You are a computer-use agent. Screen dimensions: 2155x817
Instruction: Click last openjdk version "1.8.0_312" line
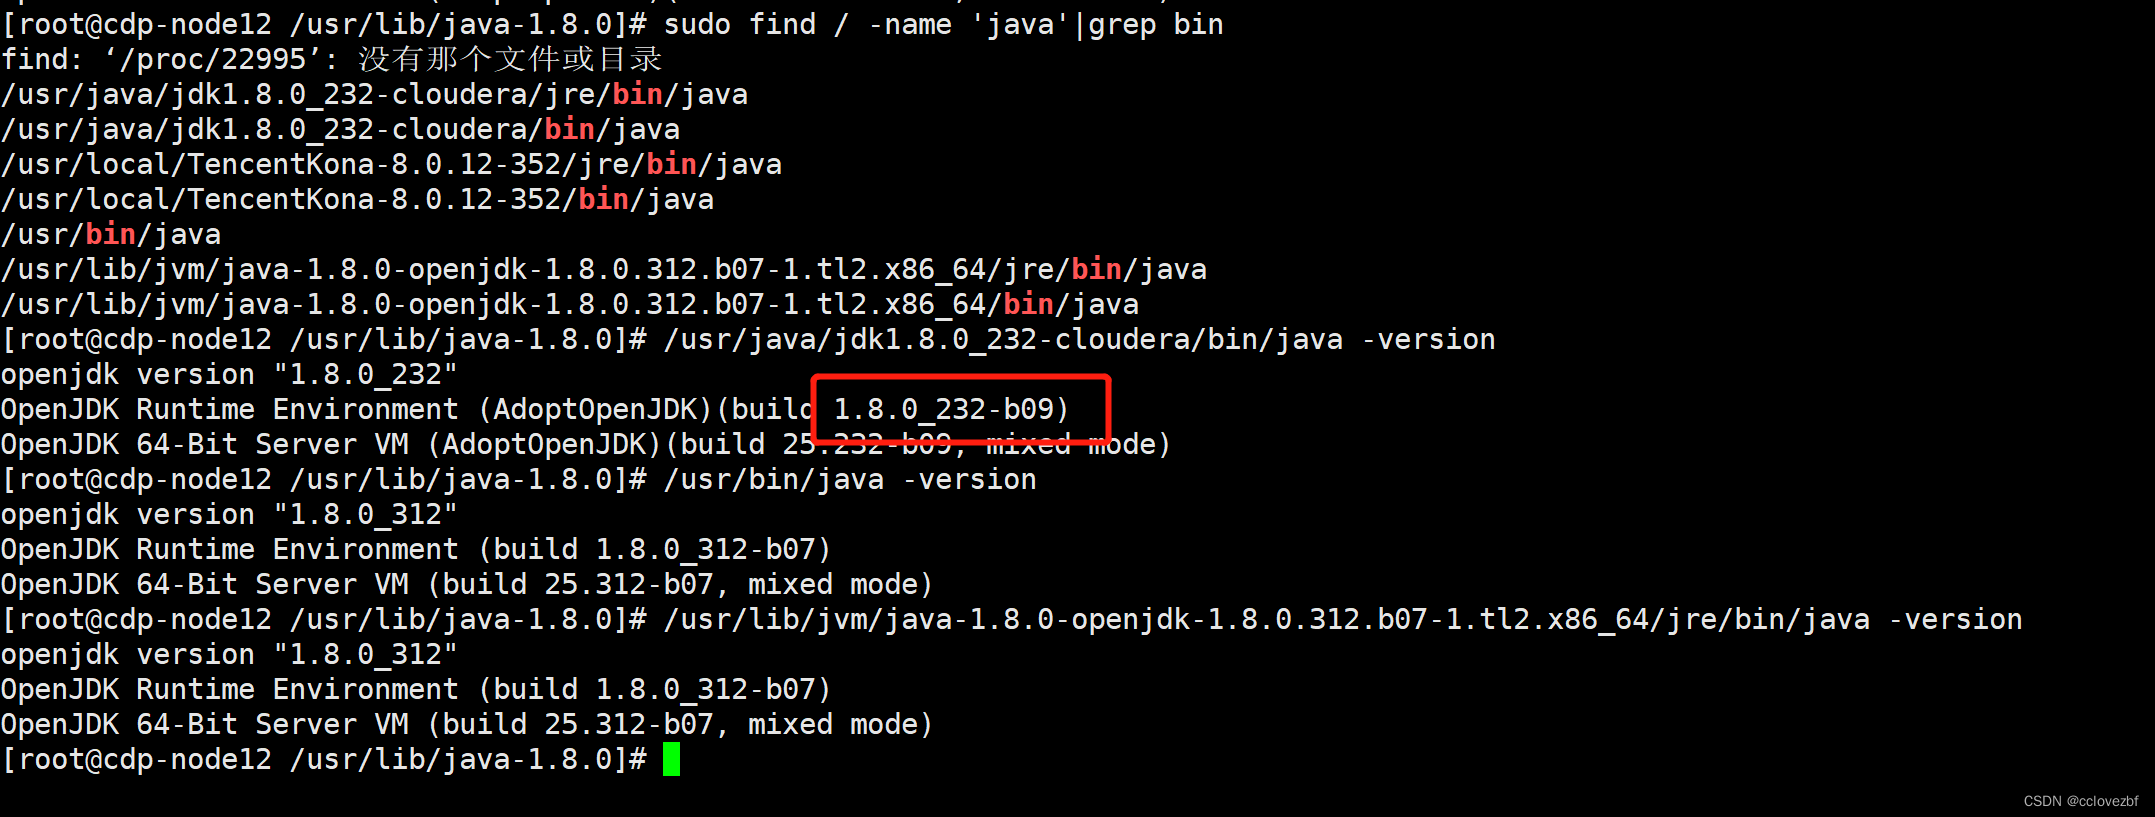(x=229, y=654)
